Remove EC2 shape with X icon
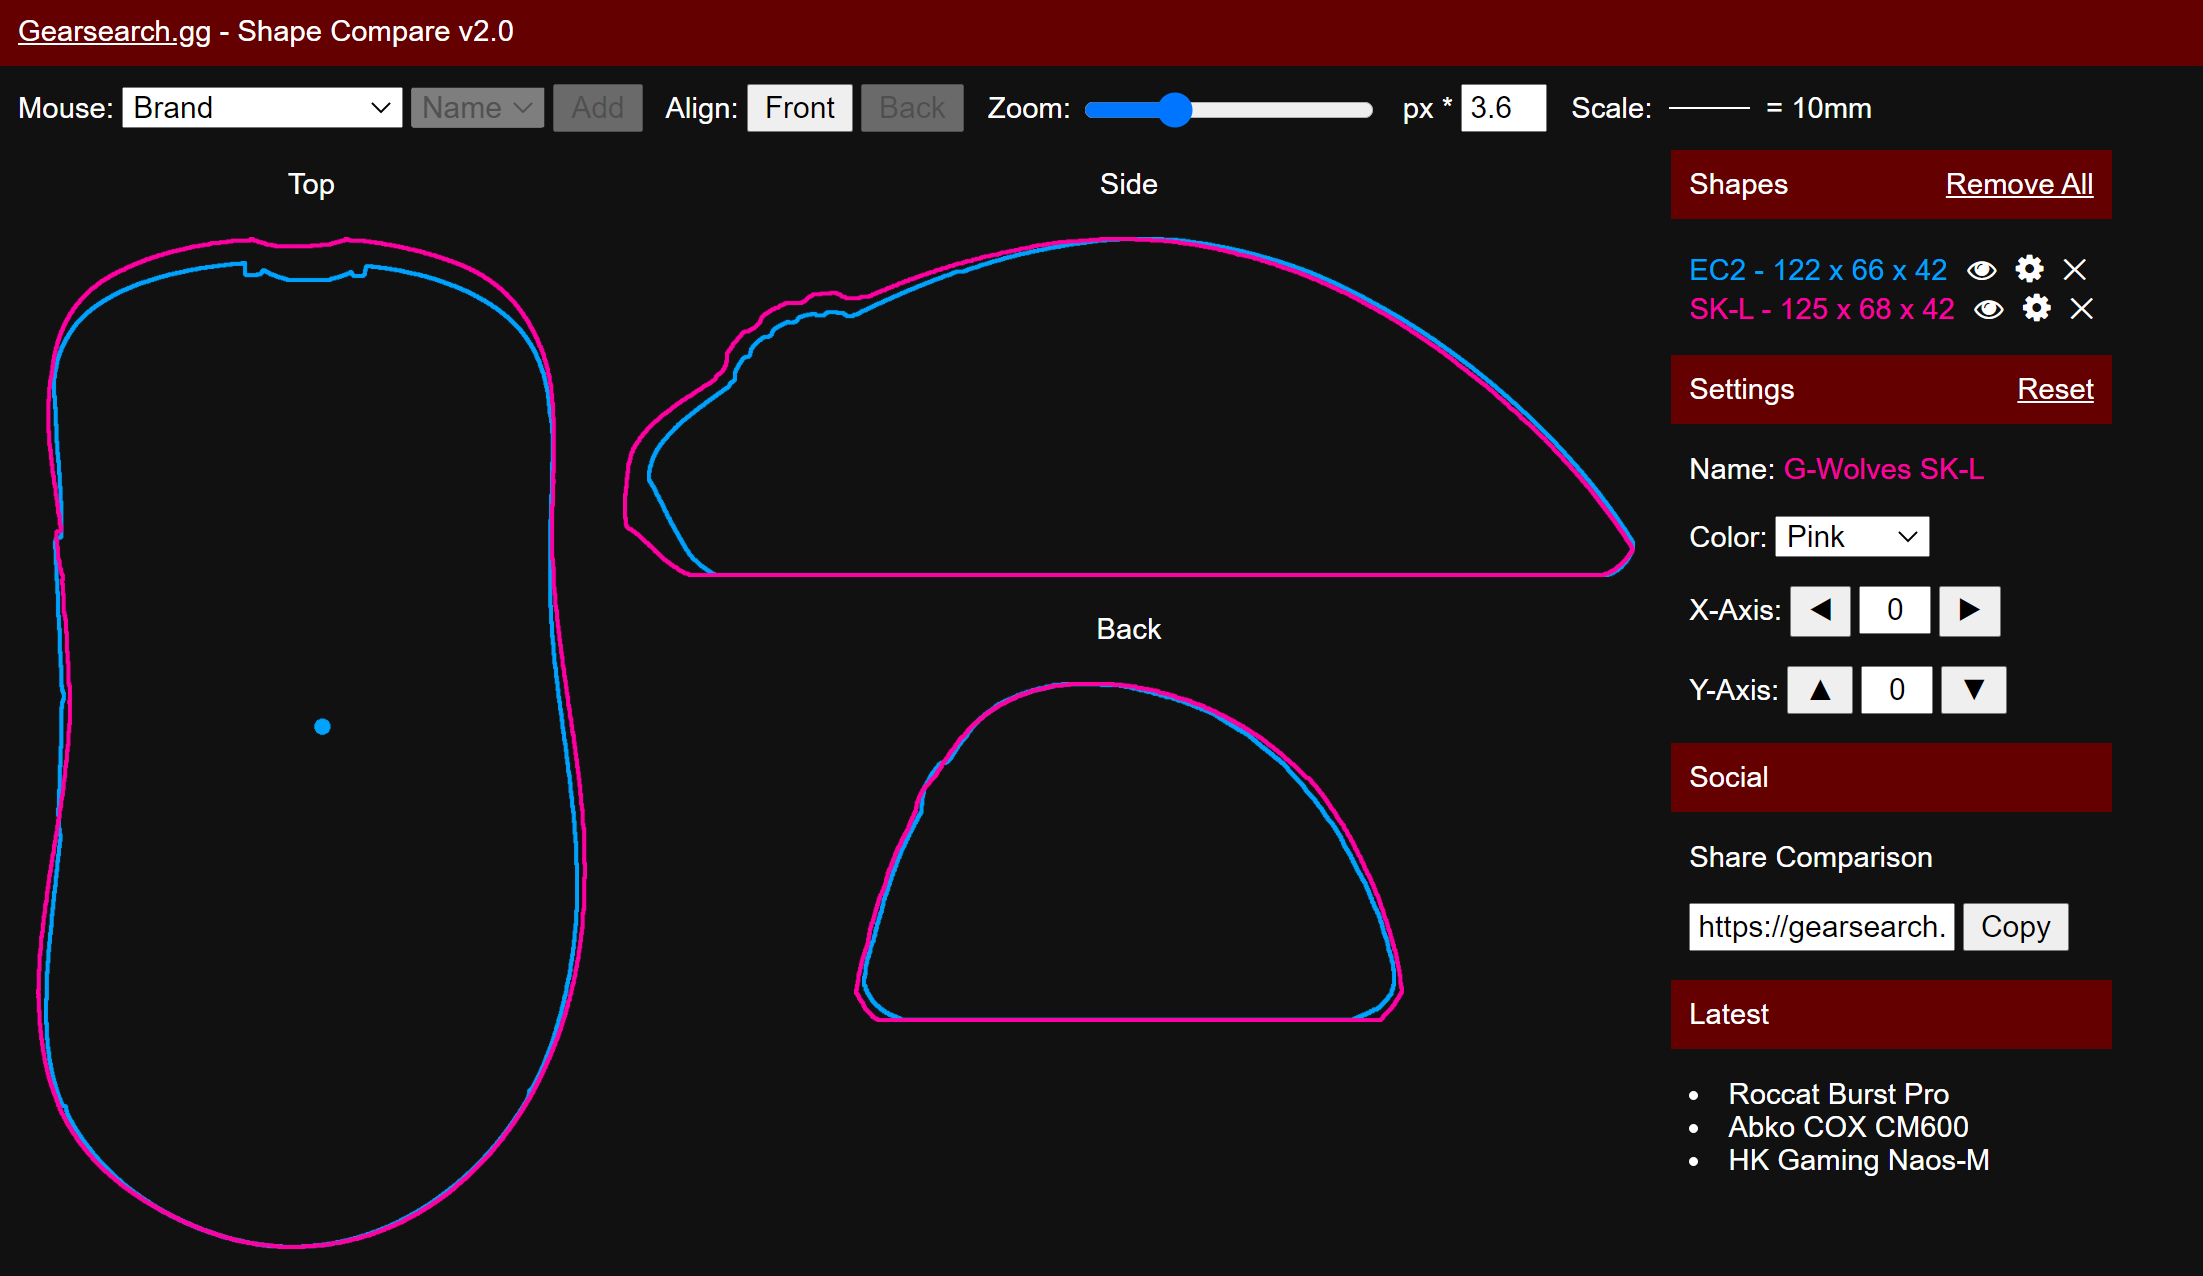 (2075, 270)
